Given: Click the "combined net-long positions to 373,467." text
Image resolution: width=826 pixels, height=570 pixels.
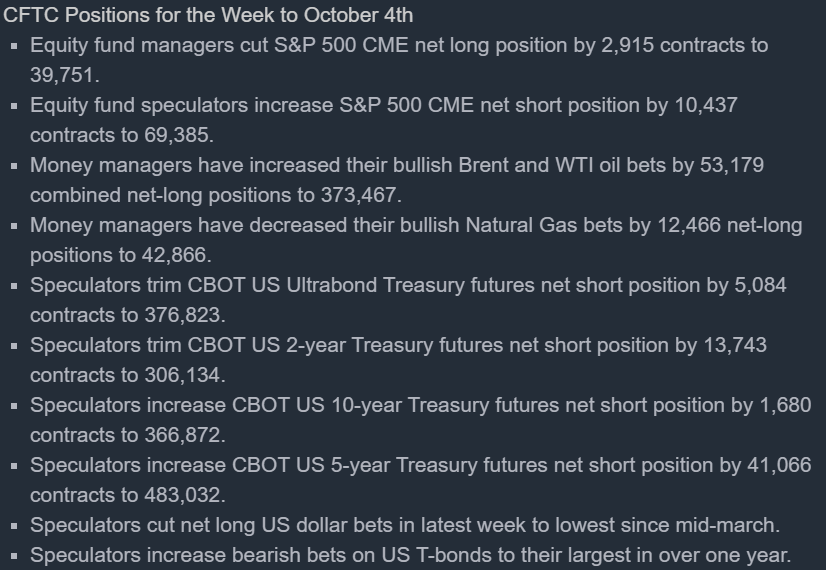Looking at the screenshot, I should [215, 195].
